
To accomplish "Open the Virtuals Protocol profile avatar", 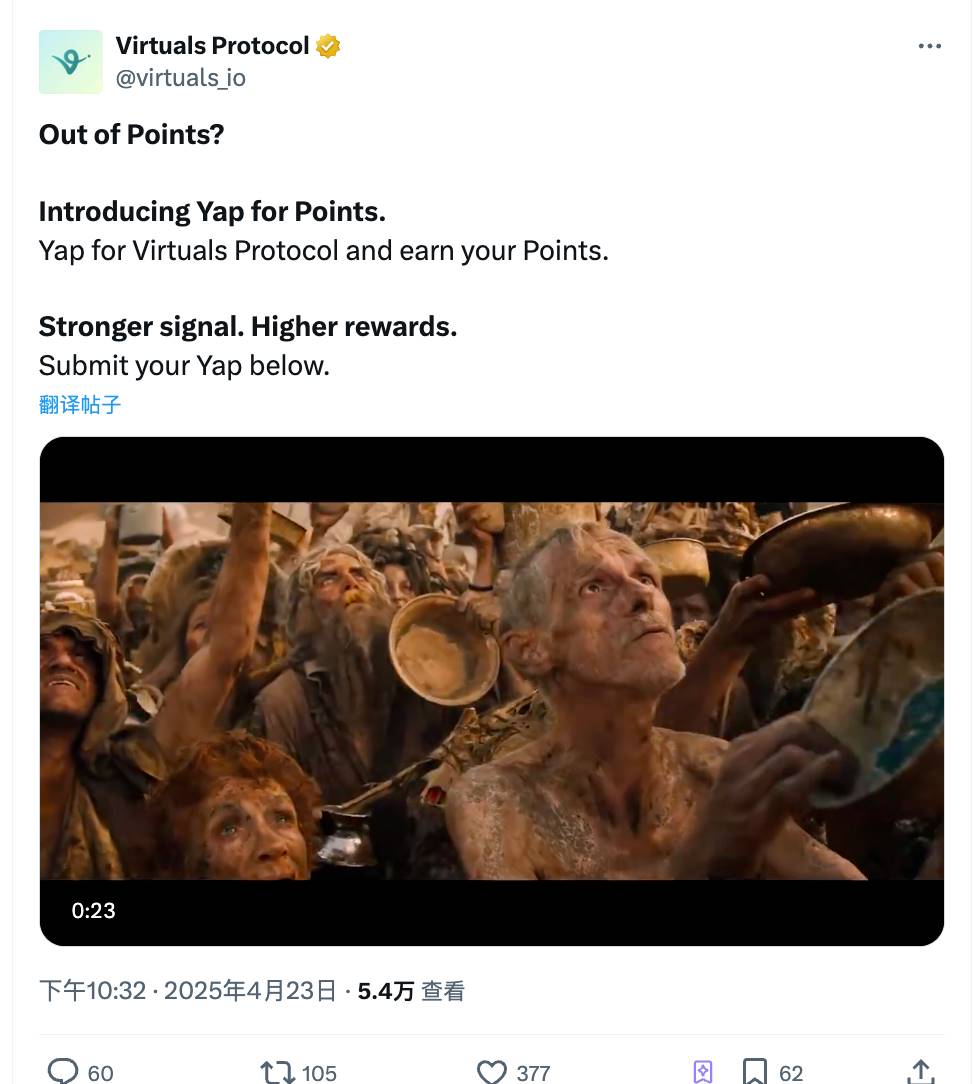I will pos(70,62).
